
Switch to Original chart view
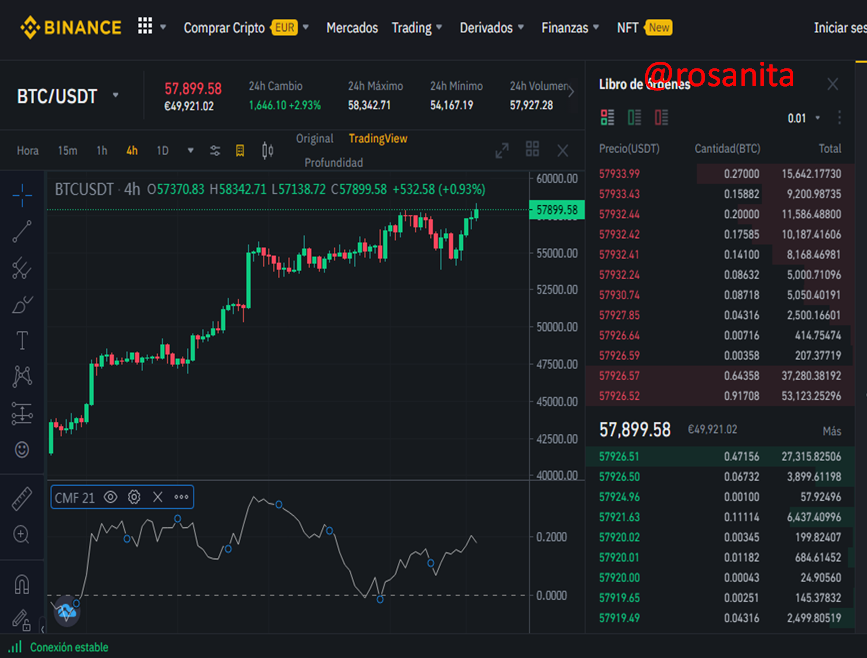315,139
